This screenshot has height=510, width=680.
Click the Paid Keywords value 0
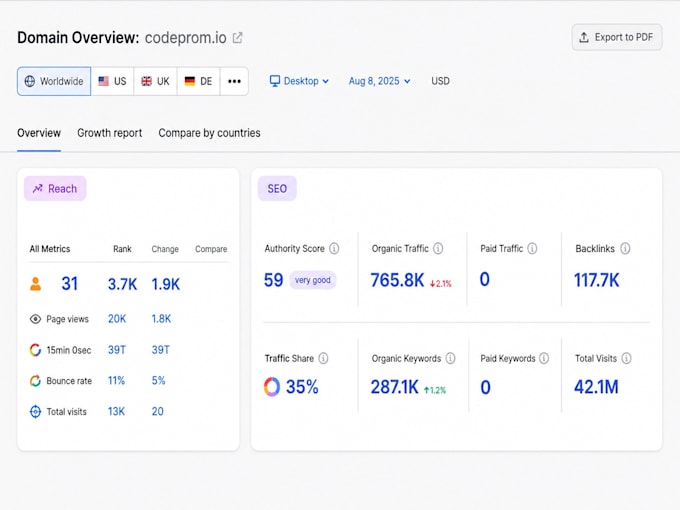pyautogui.click(x=486, y=387)
